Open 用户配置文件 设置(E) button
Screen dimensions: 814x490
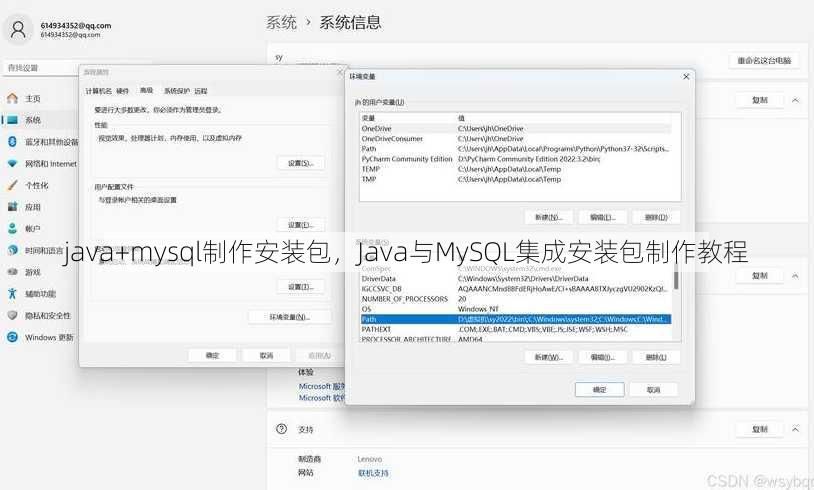(x=301, y=225)
